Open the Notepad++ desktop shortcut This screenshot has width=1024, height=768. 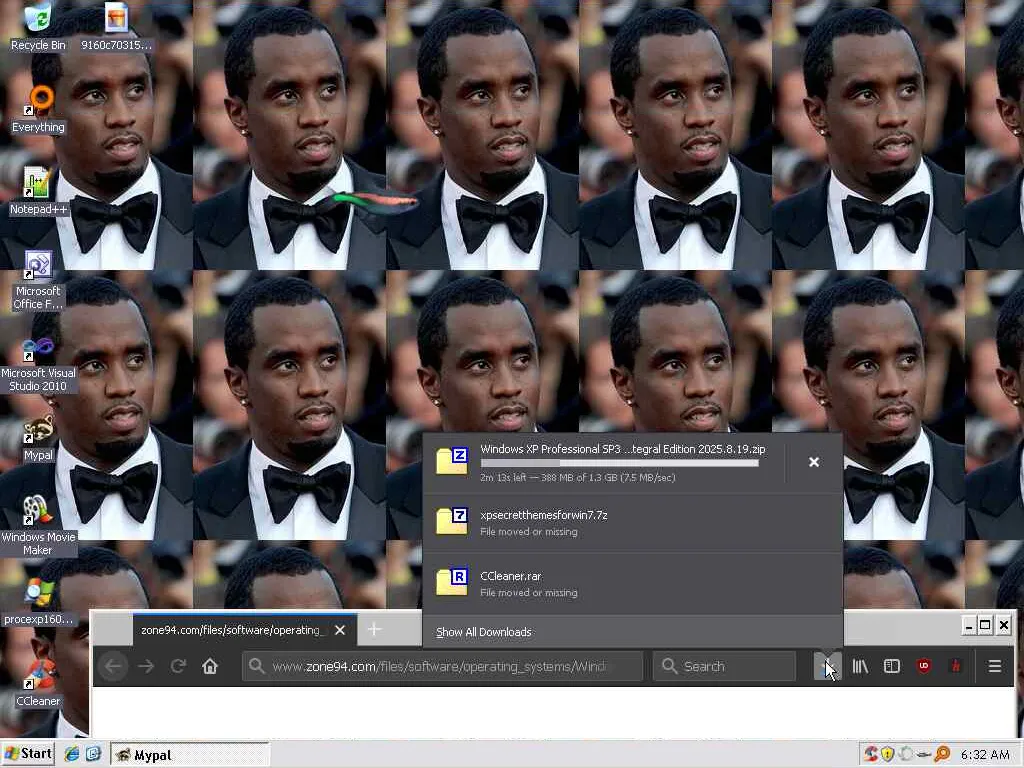38,191
